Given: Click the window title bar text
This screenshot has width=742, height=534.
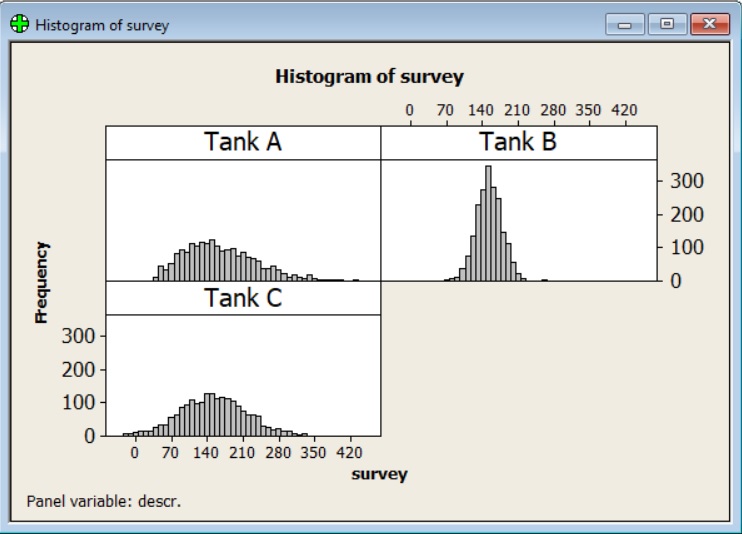Looking at the screenshot, I should click(x=102, y=25).
